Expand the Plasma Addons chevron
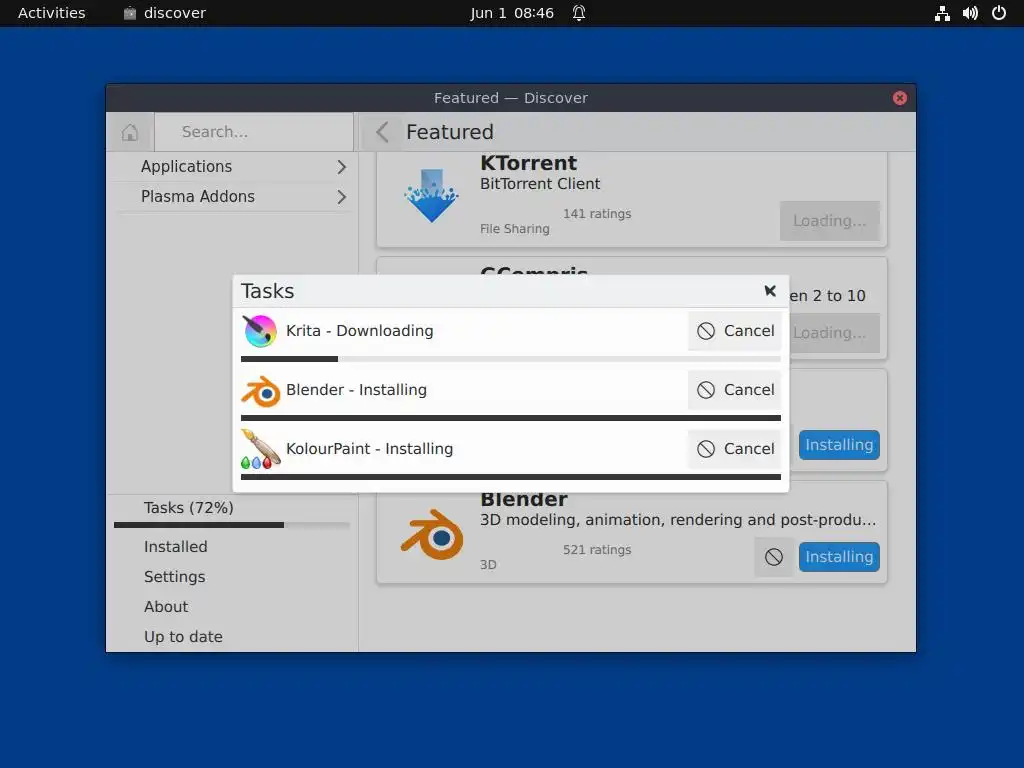 coord(342,197)
